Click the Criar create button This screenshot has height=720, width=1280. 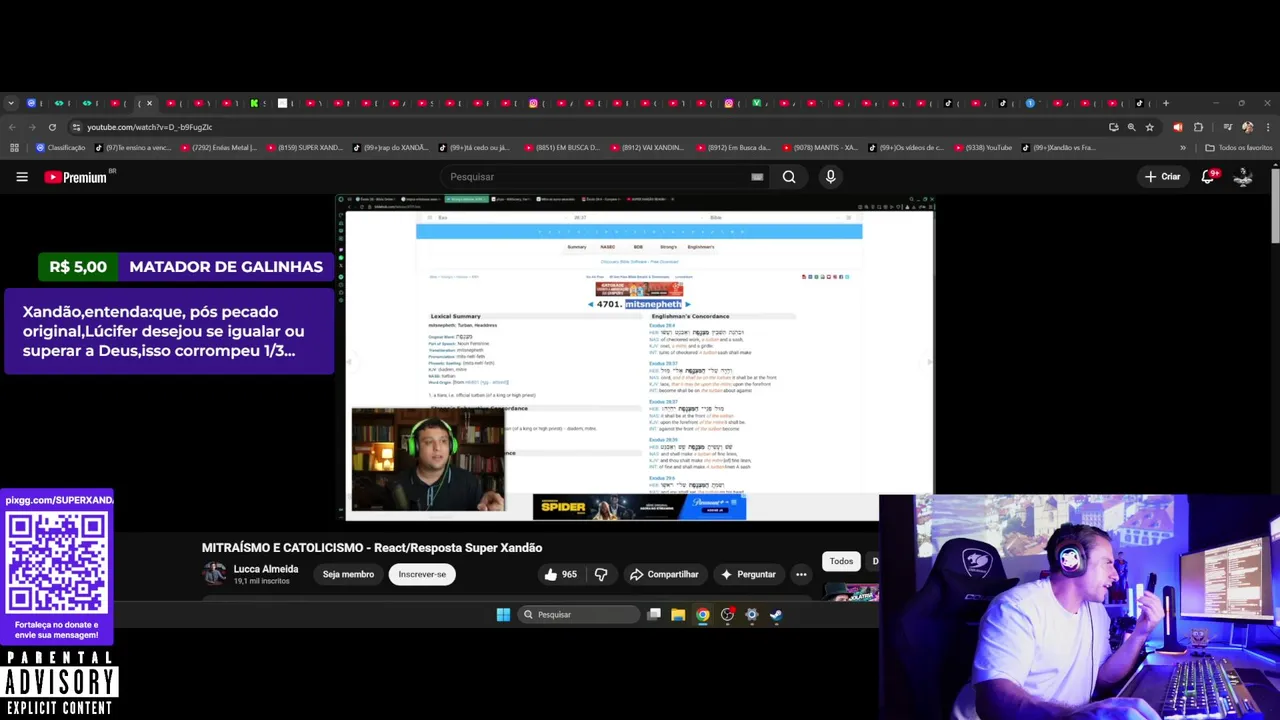(x=1163, y=177)
